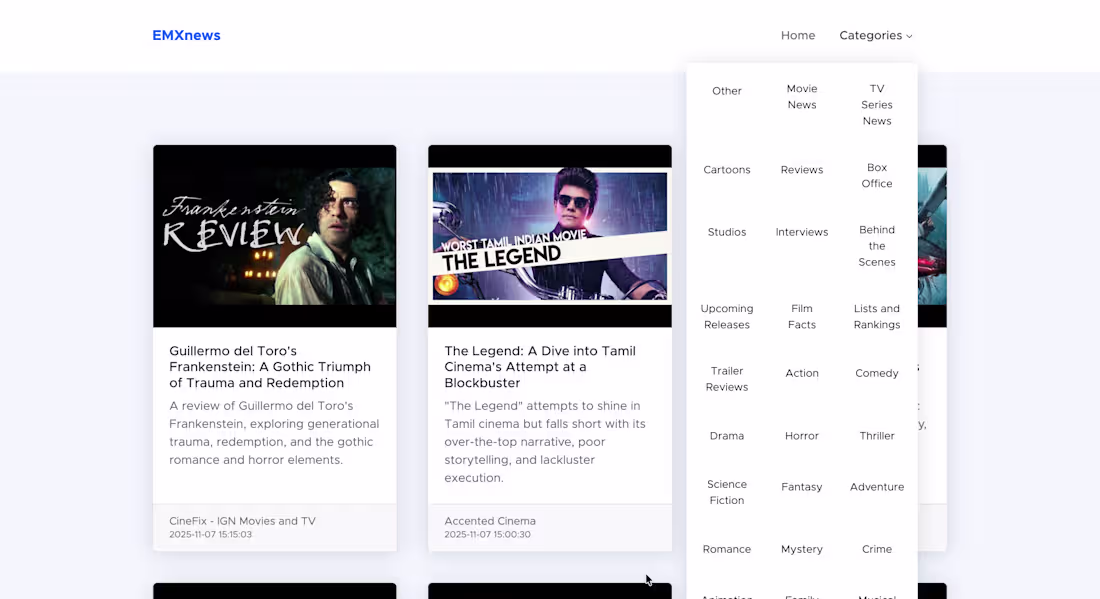Open the Frankenstein Review thumbnail

pos(274,236)
